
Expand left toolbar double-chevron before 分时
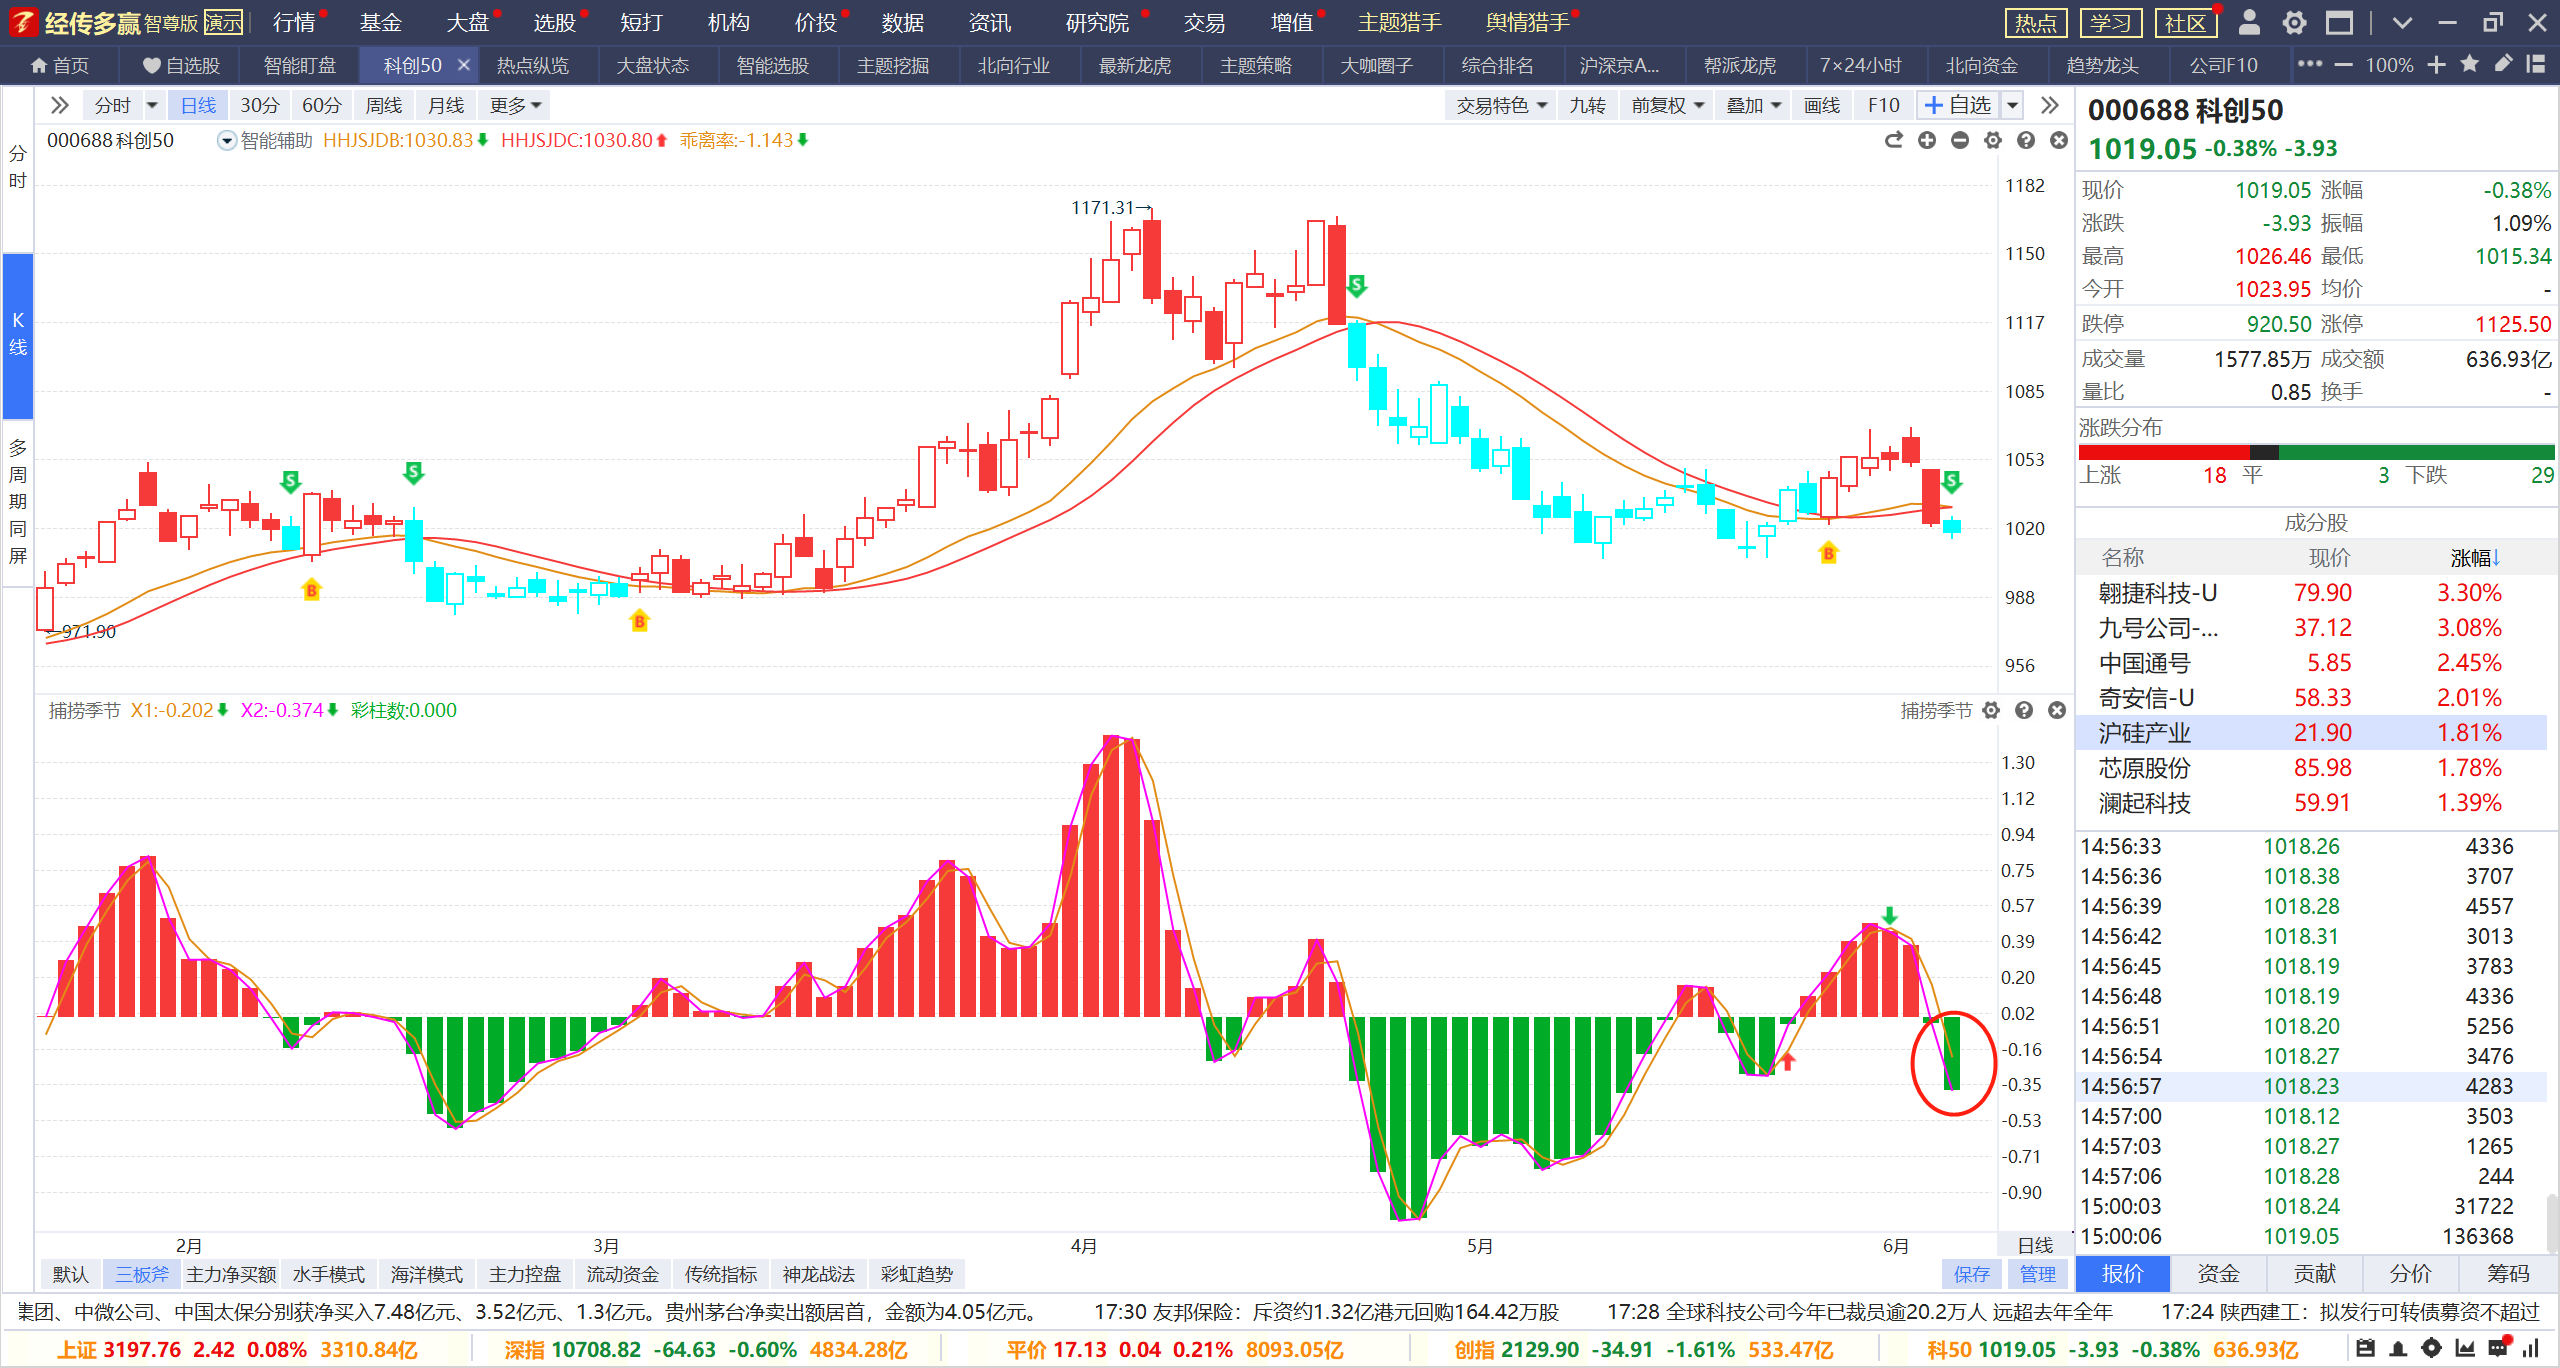pyautogui.click(x=60, y=105)
